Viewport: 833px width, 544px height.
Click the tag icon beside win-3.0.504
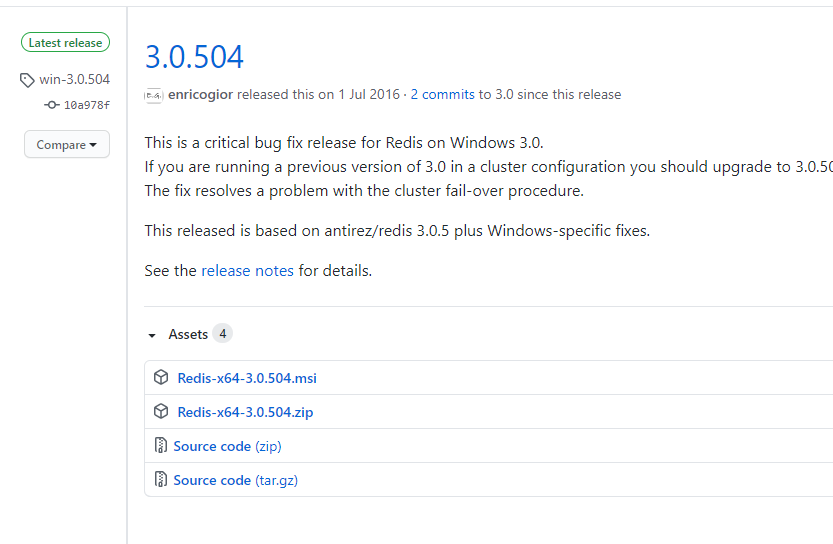(x=27, y=80)
